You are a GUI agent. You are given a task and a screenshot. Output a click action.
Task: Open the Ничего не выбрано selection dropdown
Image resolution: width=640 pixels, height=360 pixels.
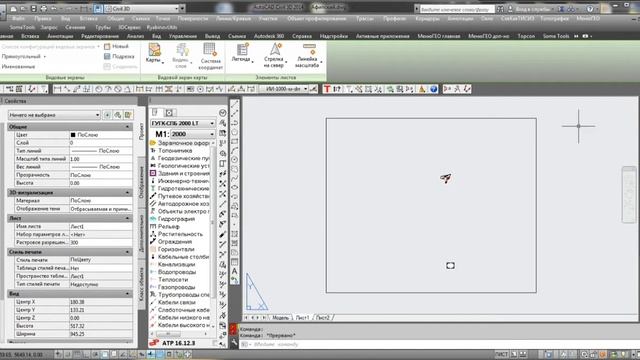coord(54,115)
